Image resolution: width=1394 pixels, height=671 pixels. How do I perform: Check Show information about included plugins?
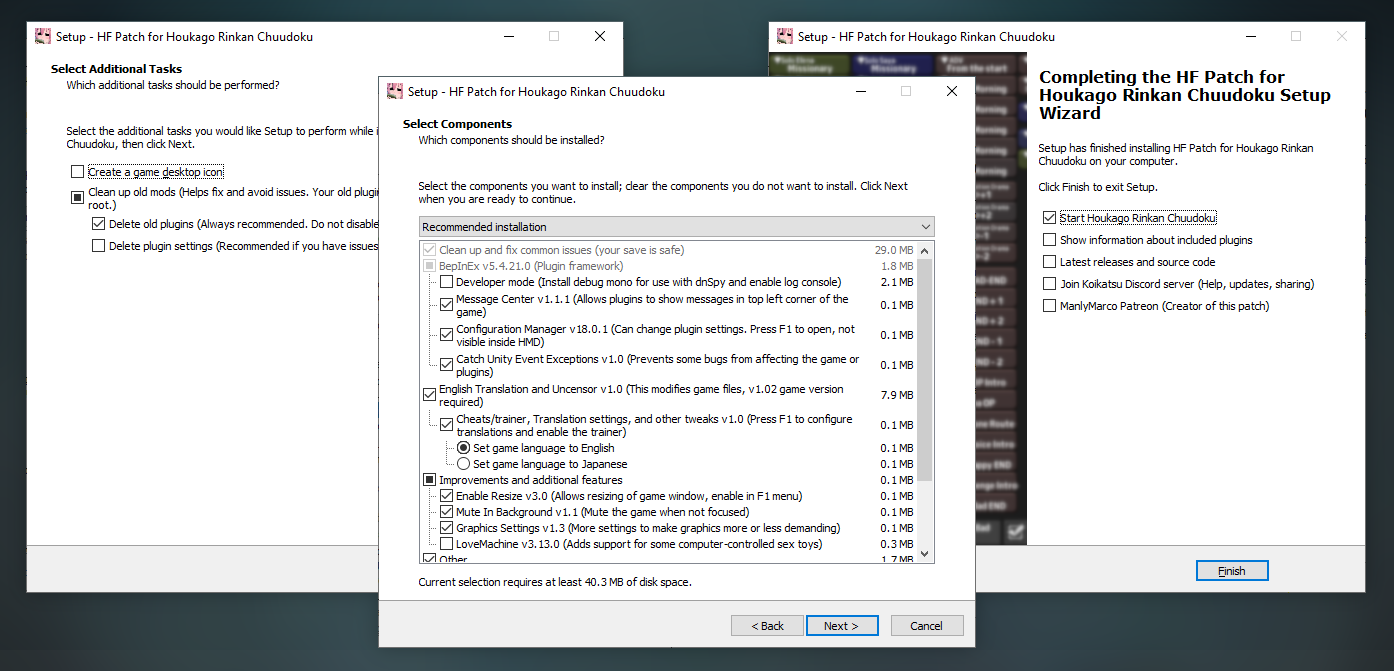[1049, 240]
